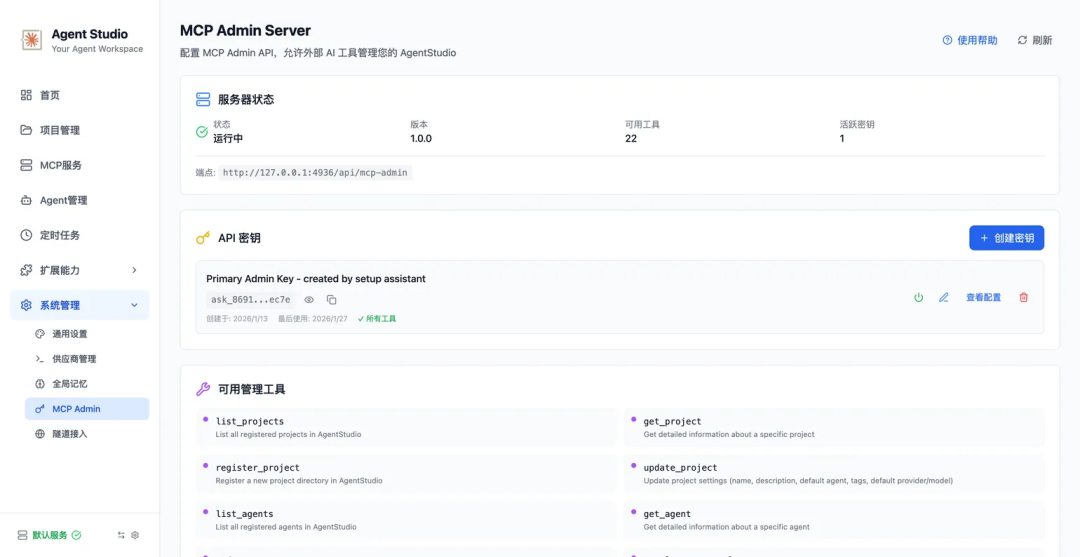
Task: Toggle the key's green power icon
Action: [x=918, y=297]
